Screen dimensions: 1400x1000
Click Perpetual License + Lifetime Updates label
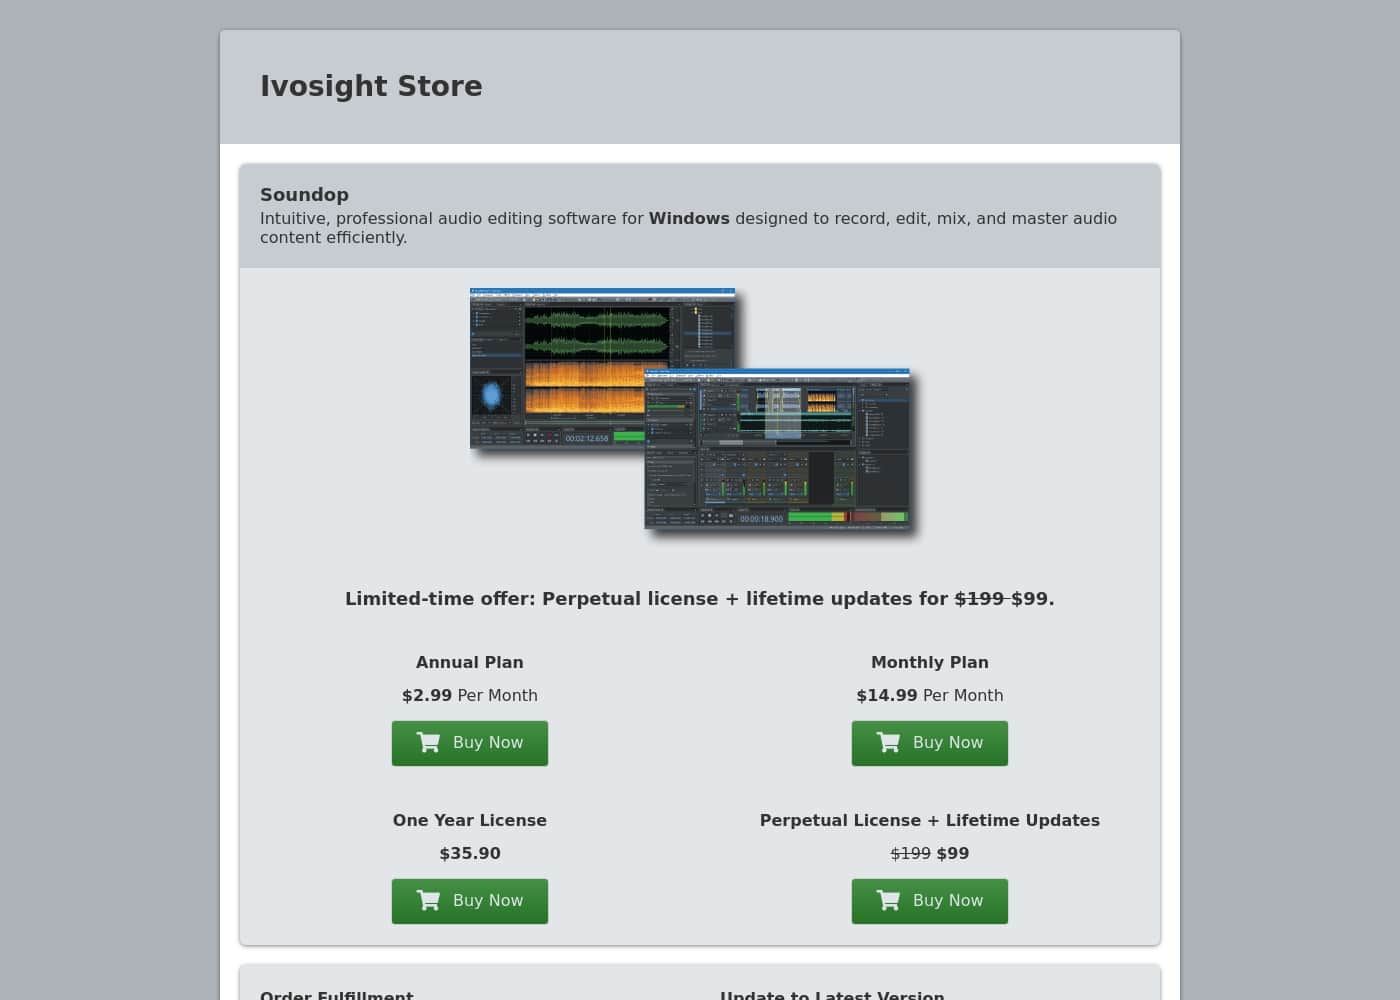click(x=930, y=820)
